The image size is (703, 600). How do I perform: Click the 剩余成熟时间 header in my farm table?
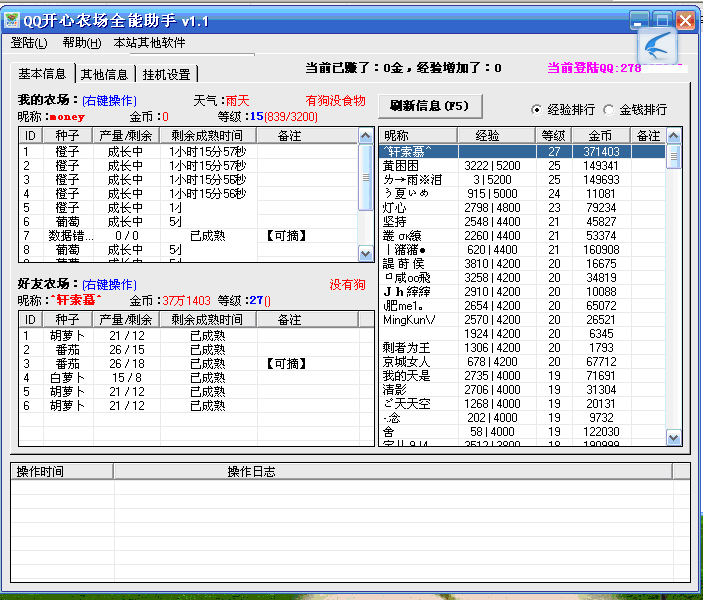click(x=208, y=136)
